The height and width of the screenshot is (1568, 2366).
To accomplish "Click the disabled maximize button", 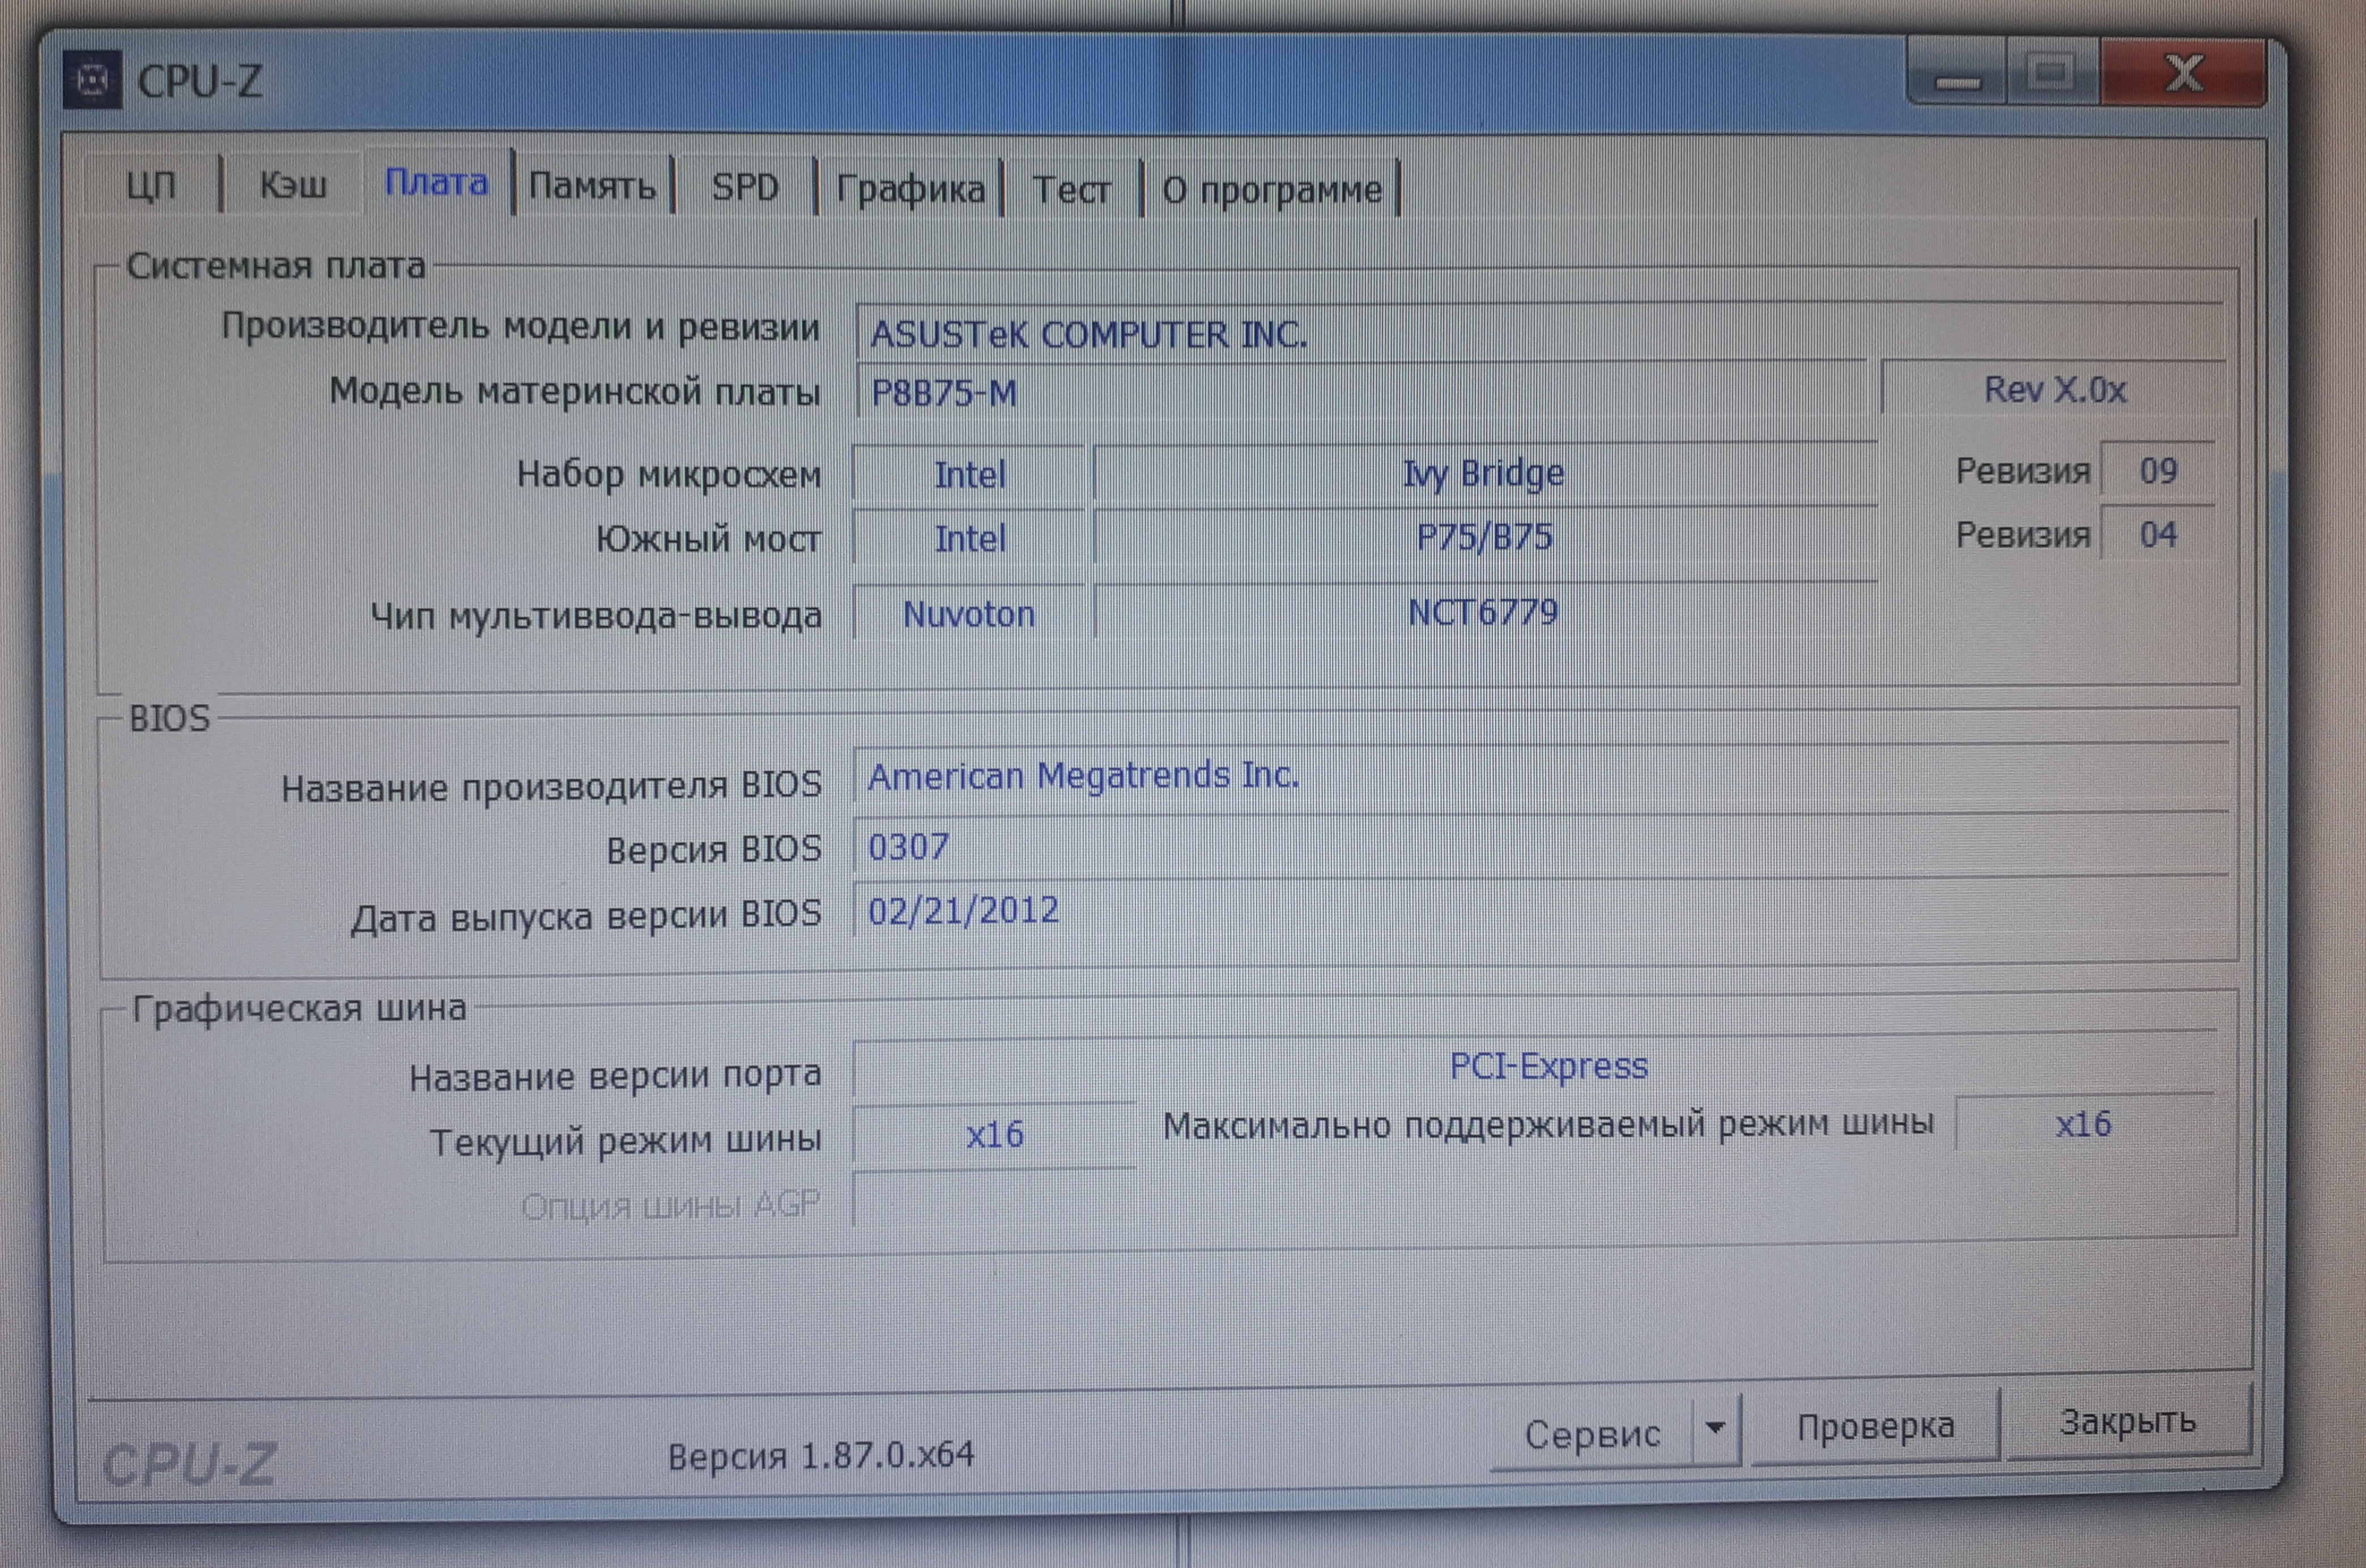I will coord(2051,74).
